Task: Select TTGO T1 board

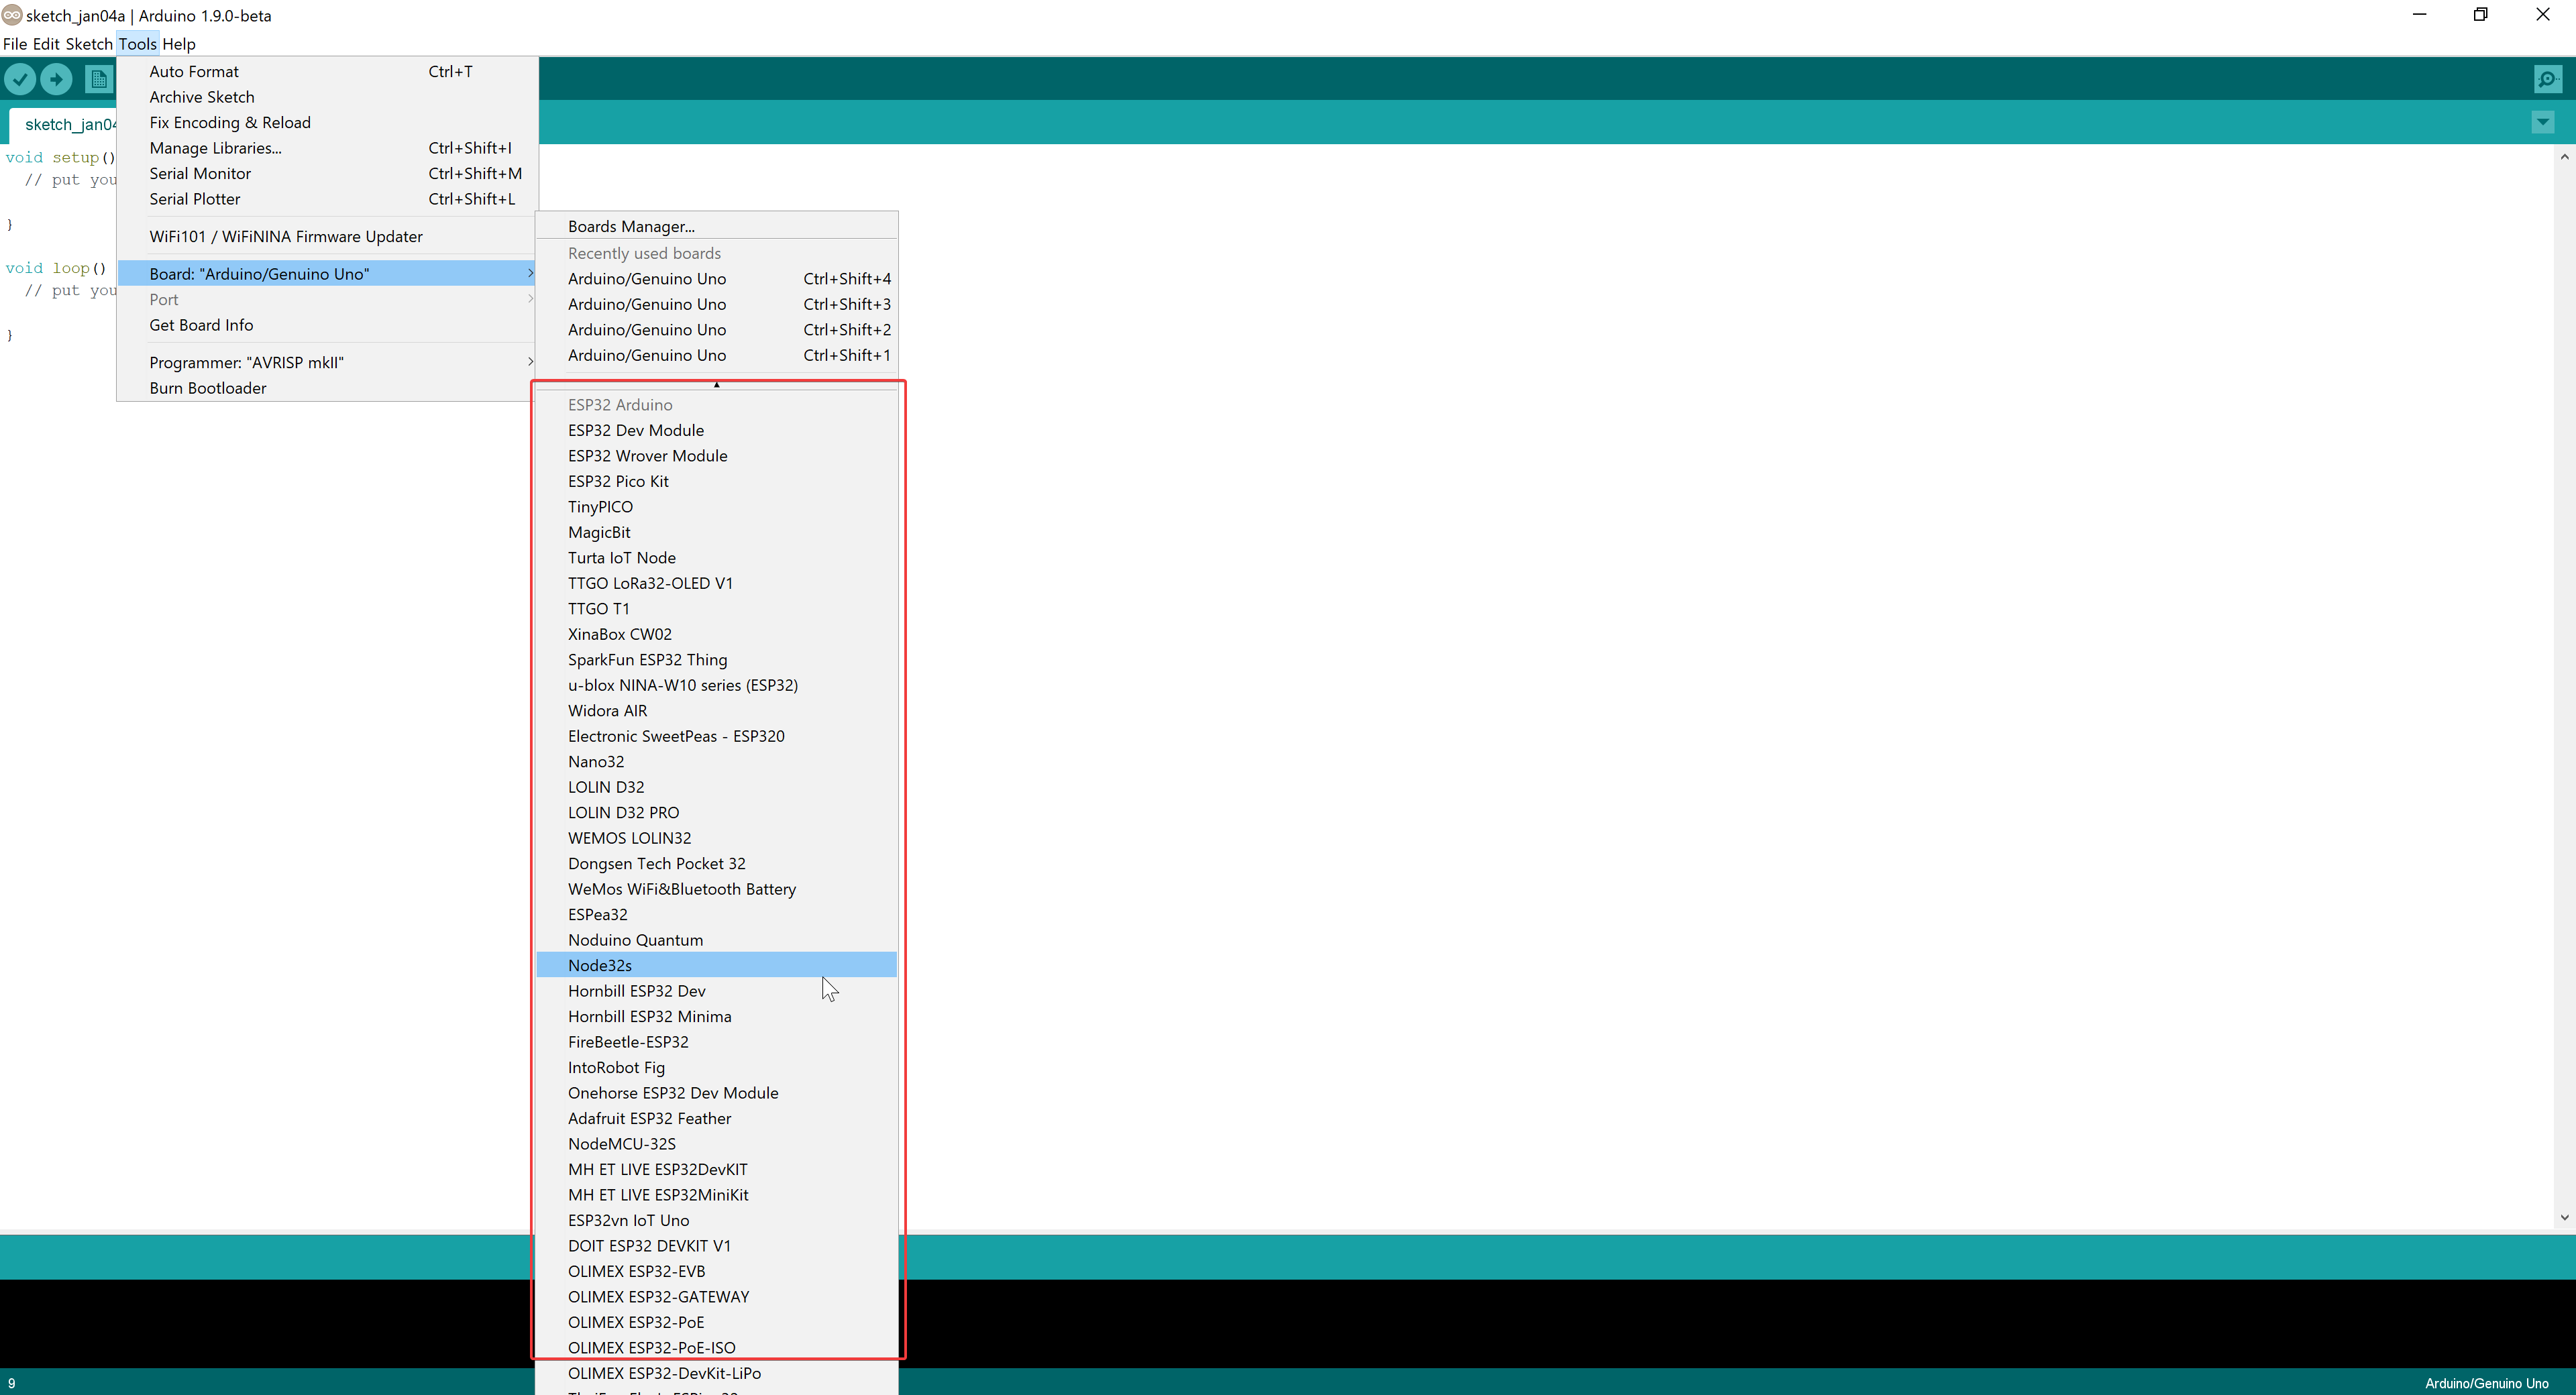Action: point(716,609)
